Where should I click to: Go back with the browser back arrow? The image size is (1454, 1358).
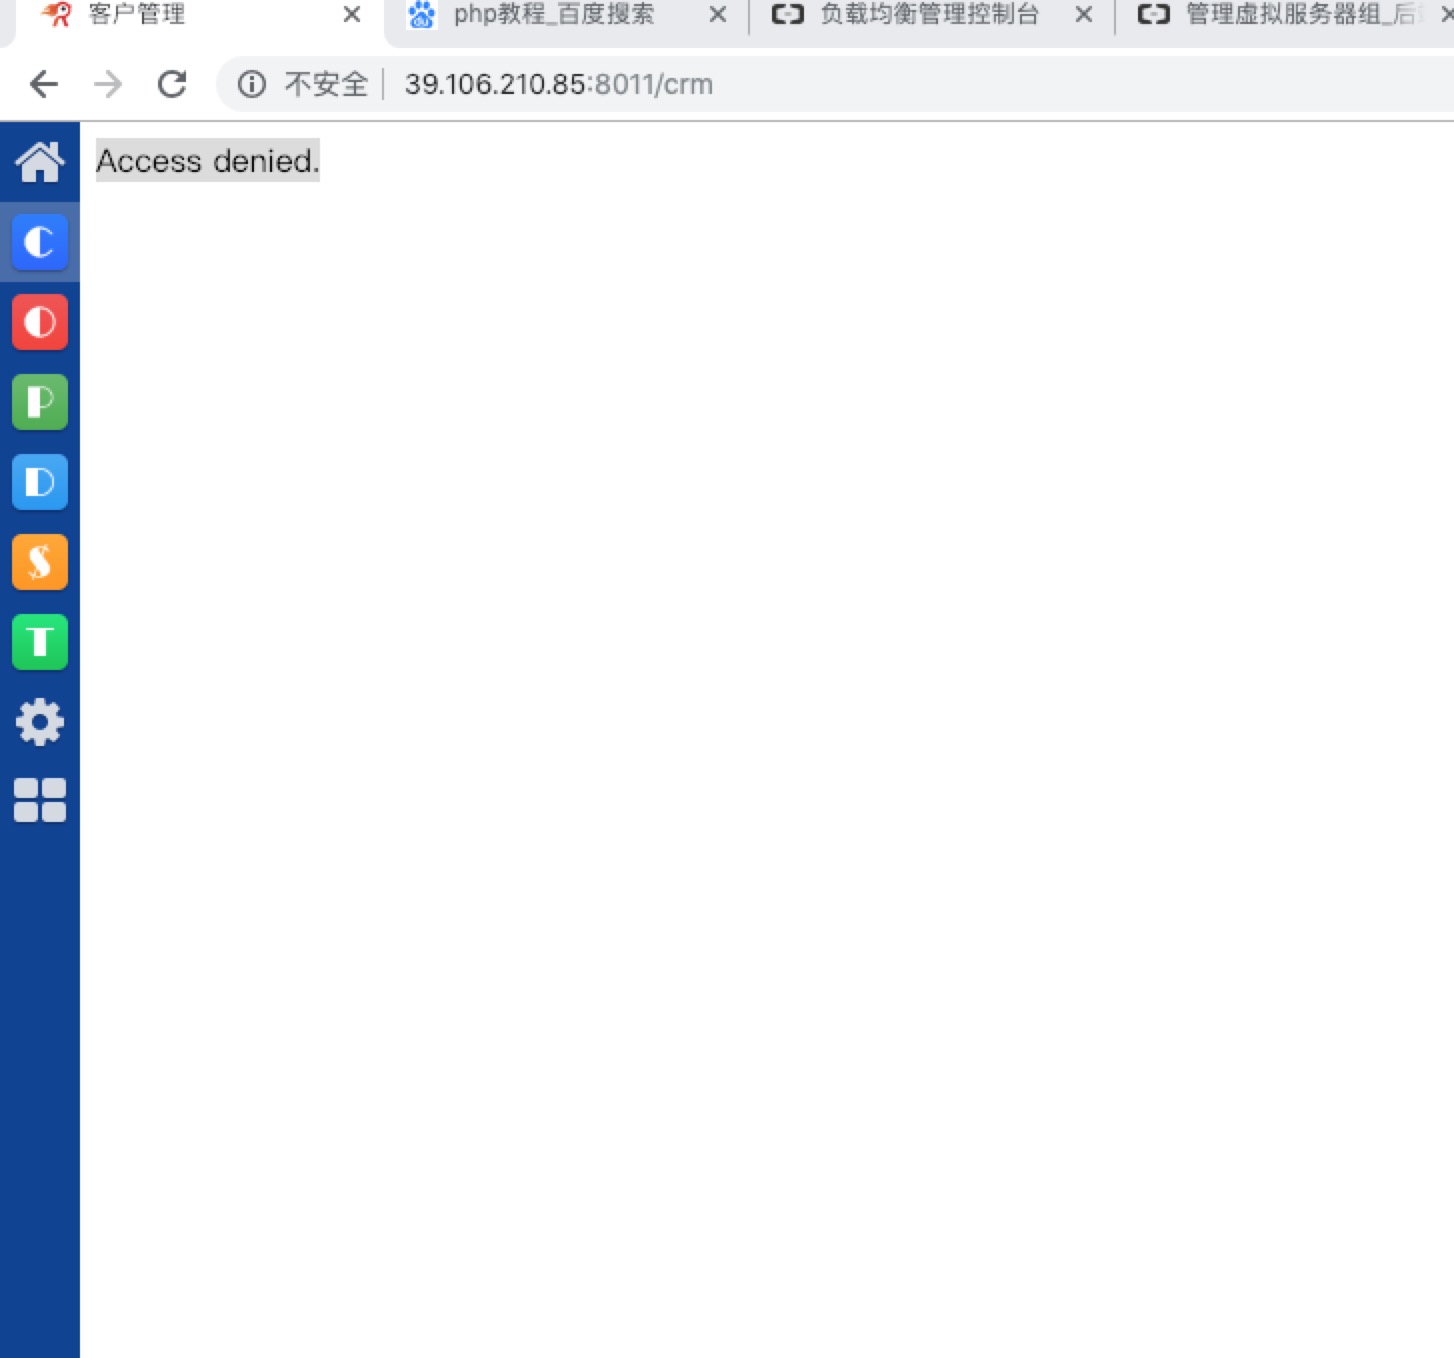click(44, 84)
